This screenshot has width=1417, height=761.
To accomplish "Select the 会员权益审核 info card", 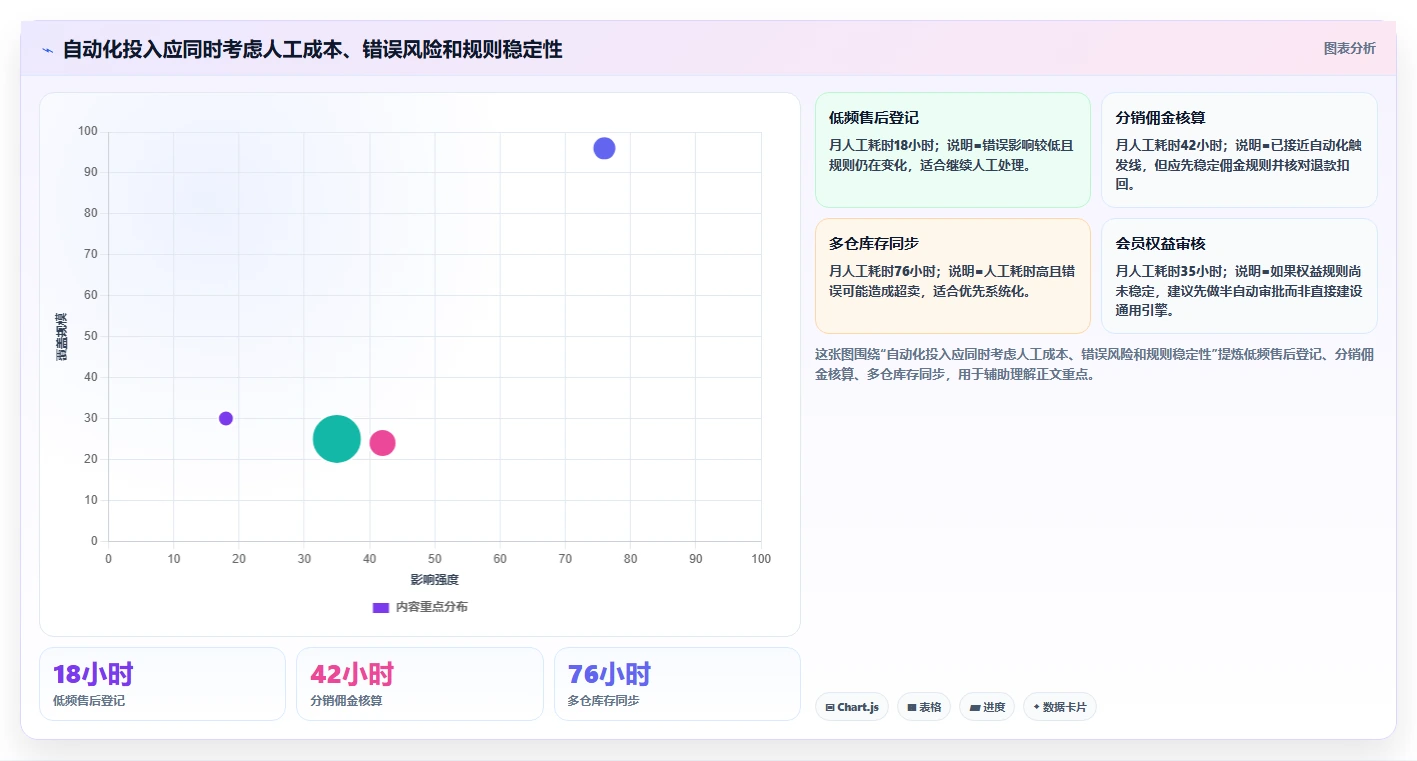I will (x=1239, y=276).
